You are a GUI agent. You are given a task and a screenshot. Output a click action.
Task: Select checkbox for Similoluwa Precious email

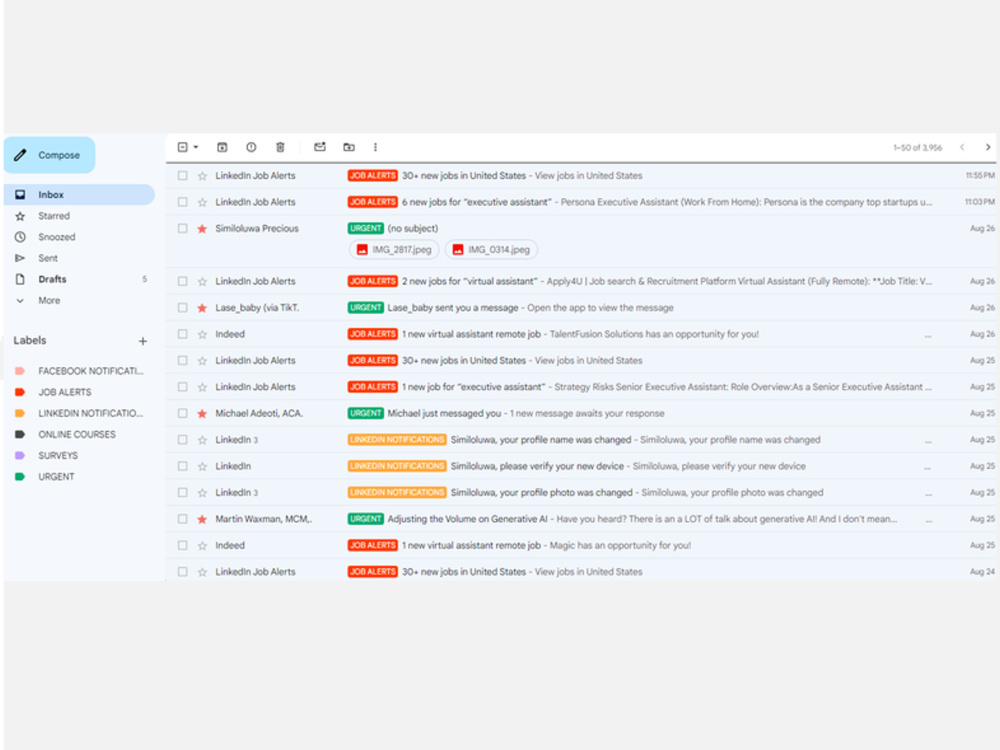tap(182, 228)
